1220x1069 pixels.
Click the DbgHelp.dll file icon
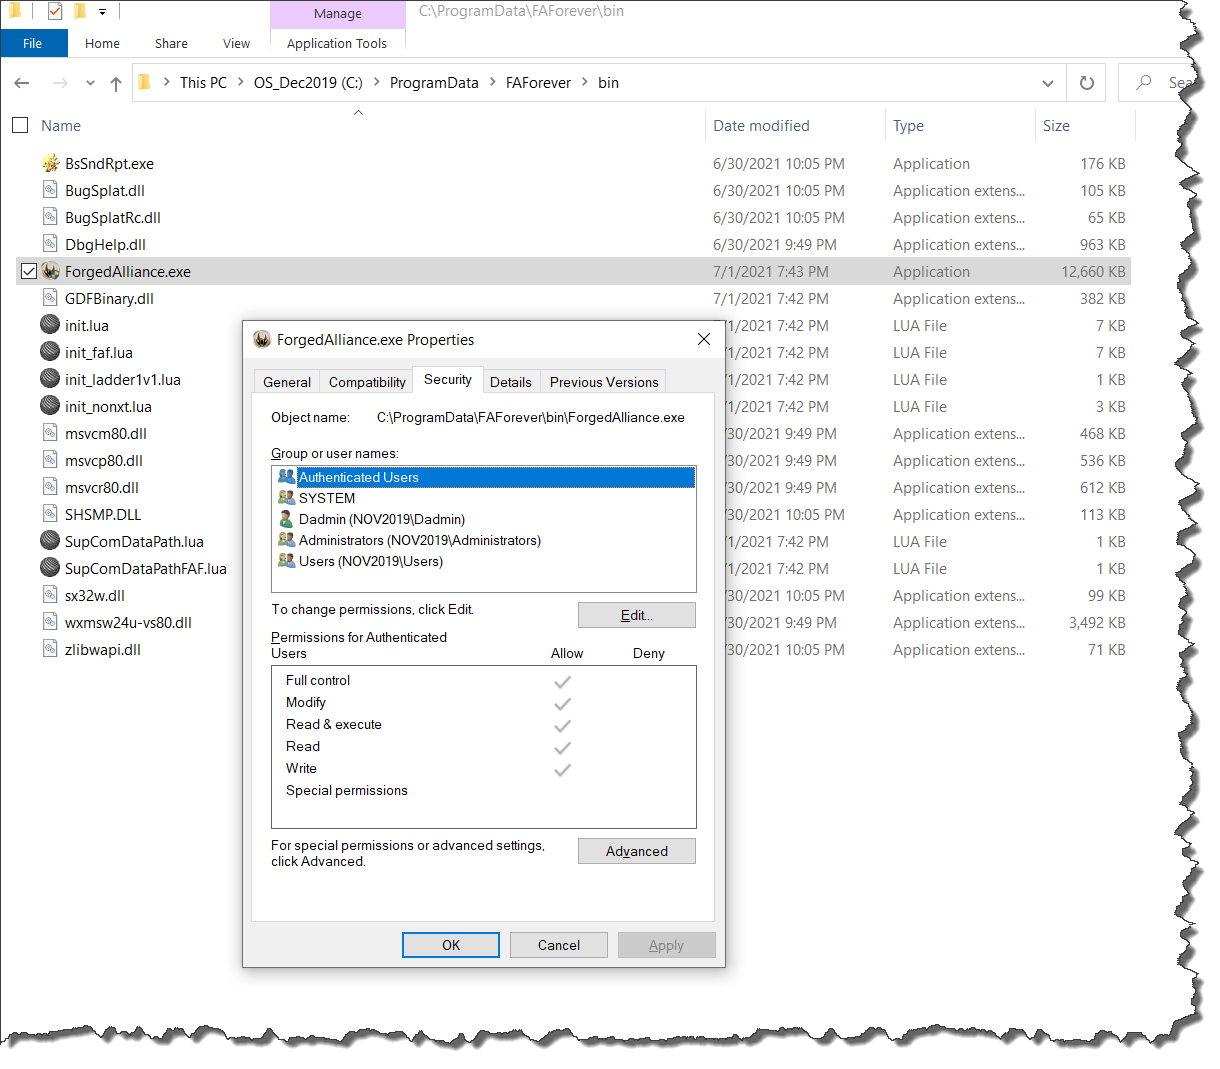click(x=51, y=244)
